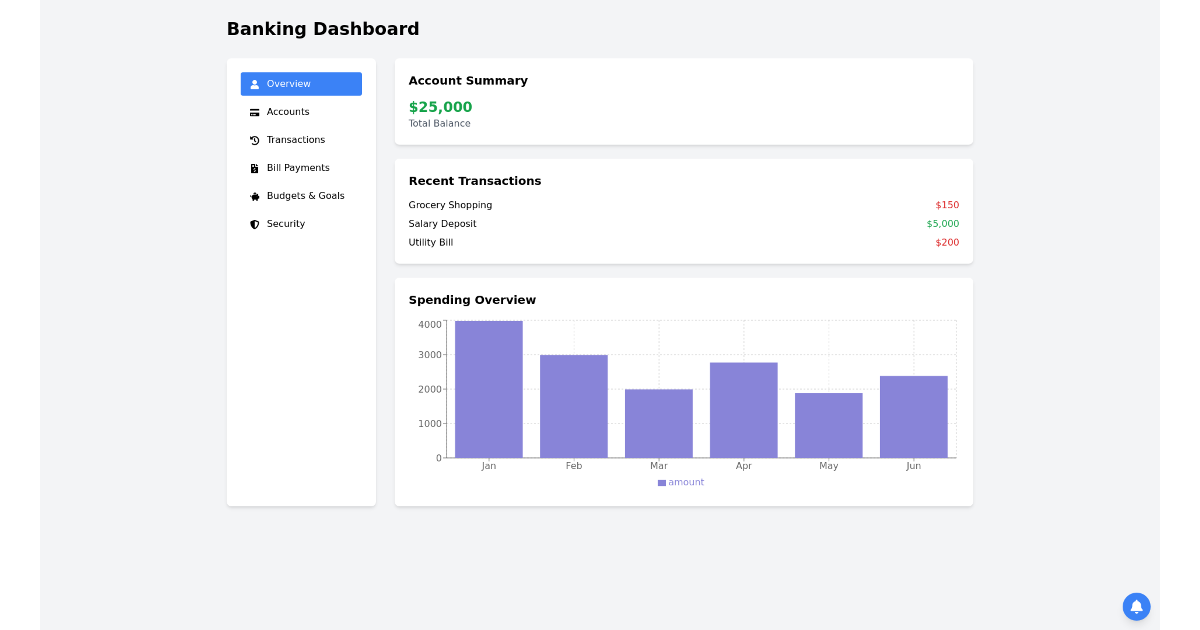Open the Bill Payments page
Screen dimensions: 1200x630
click(299, 168)
